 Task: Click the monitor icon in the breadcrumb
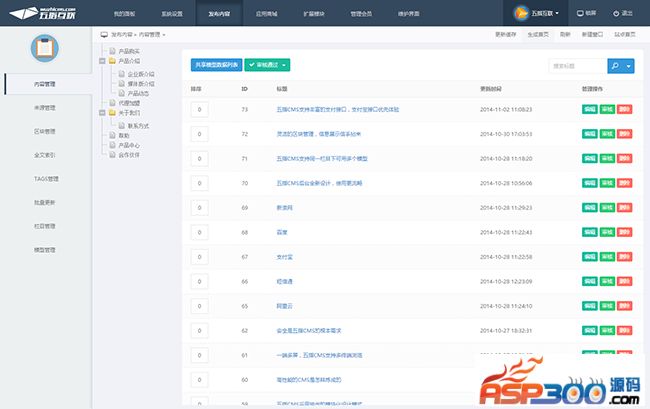pyautogui.click(x=105, y=34)
